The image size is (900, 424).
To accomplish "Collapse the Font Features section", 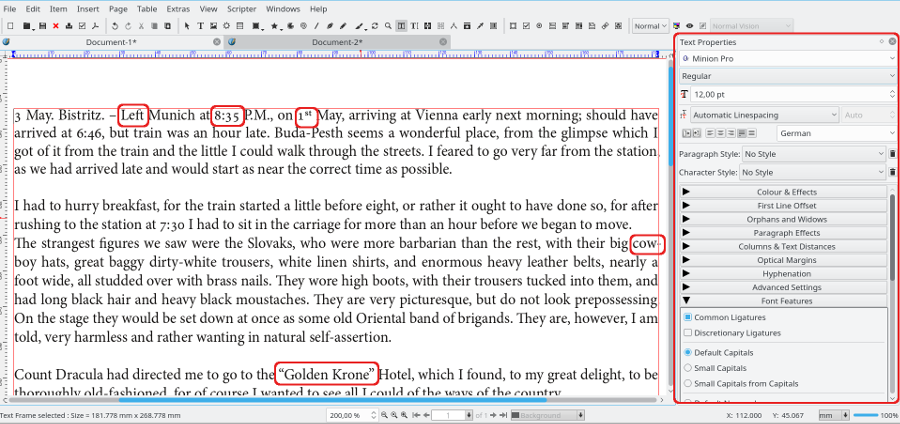I will (x=783, y=301).
